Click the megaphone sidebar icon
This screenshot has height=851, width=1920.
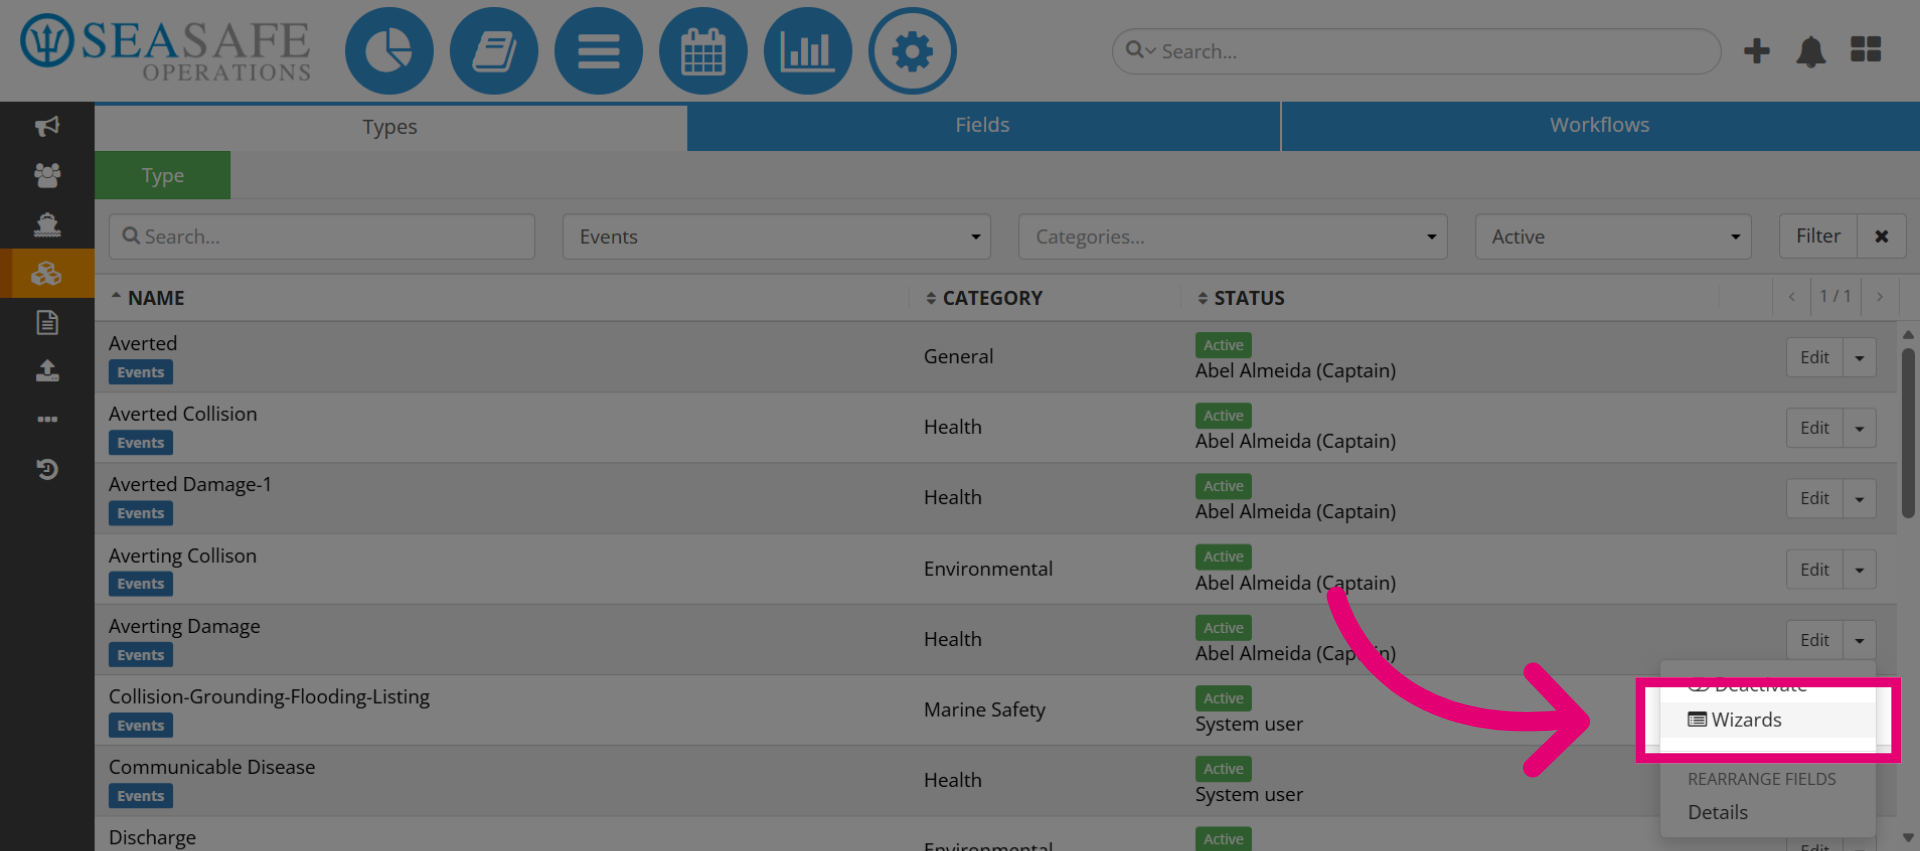tap(47, 126)
